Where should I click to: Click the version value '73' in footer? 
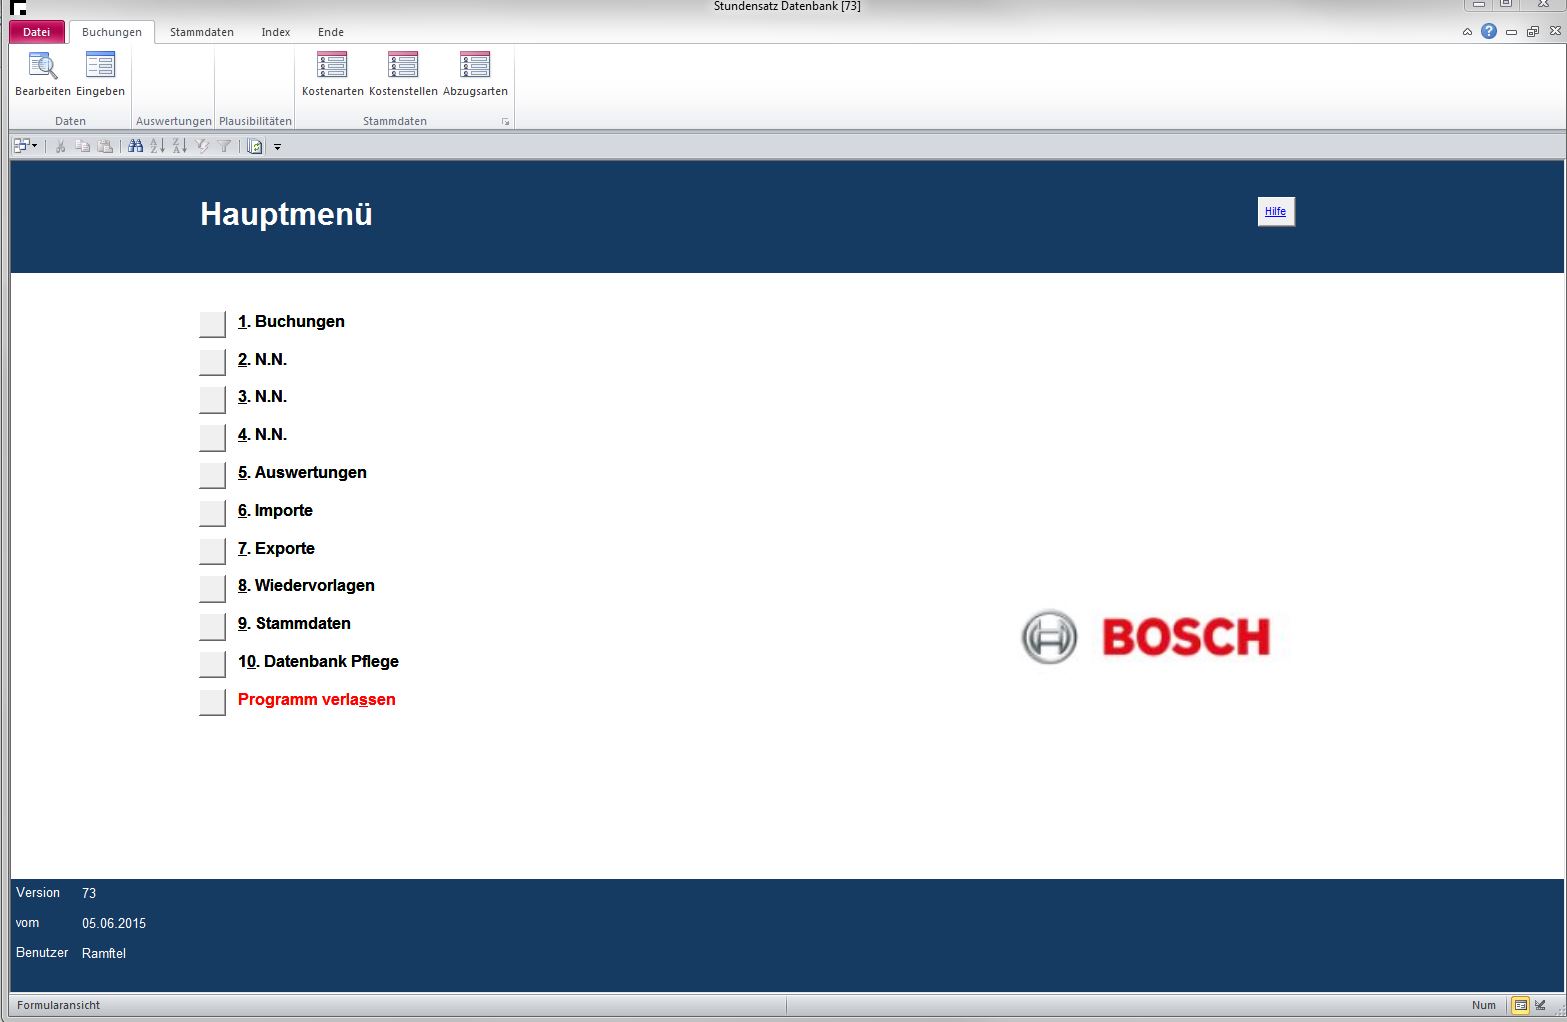pos(89,893)
